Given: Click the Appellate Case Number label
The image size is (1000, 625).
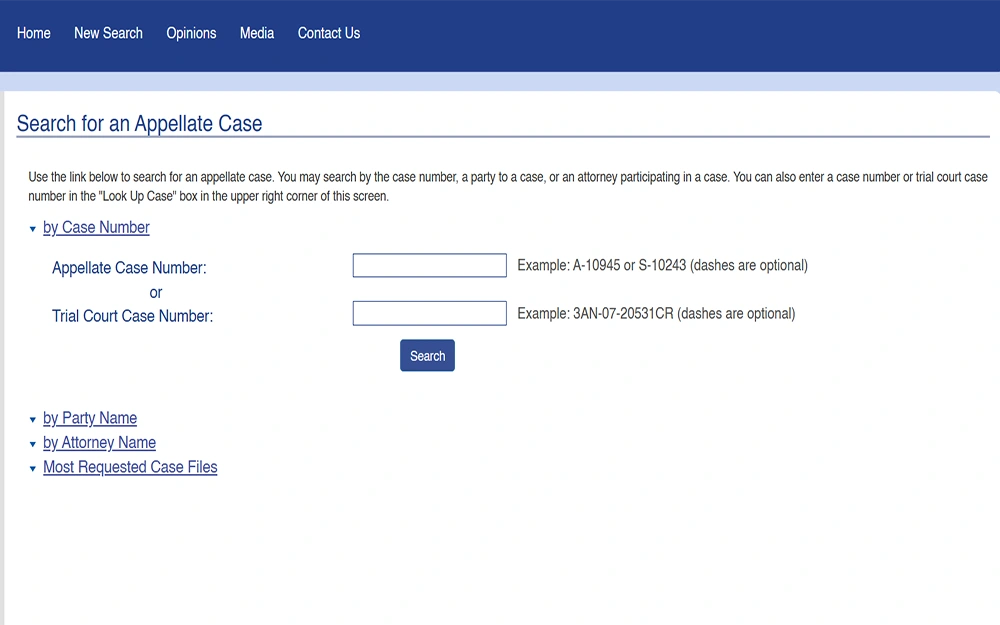Looking at the screenshot, I should point(129,268).
